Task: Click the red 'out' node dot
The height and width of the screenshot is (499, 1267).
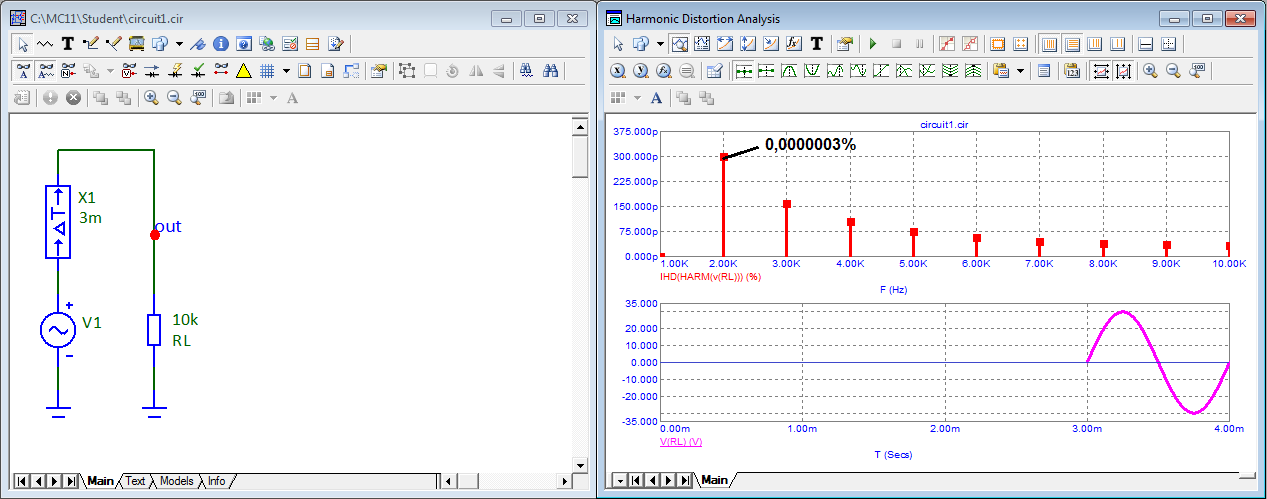Action: coord(154,235)
